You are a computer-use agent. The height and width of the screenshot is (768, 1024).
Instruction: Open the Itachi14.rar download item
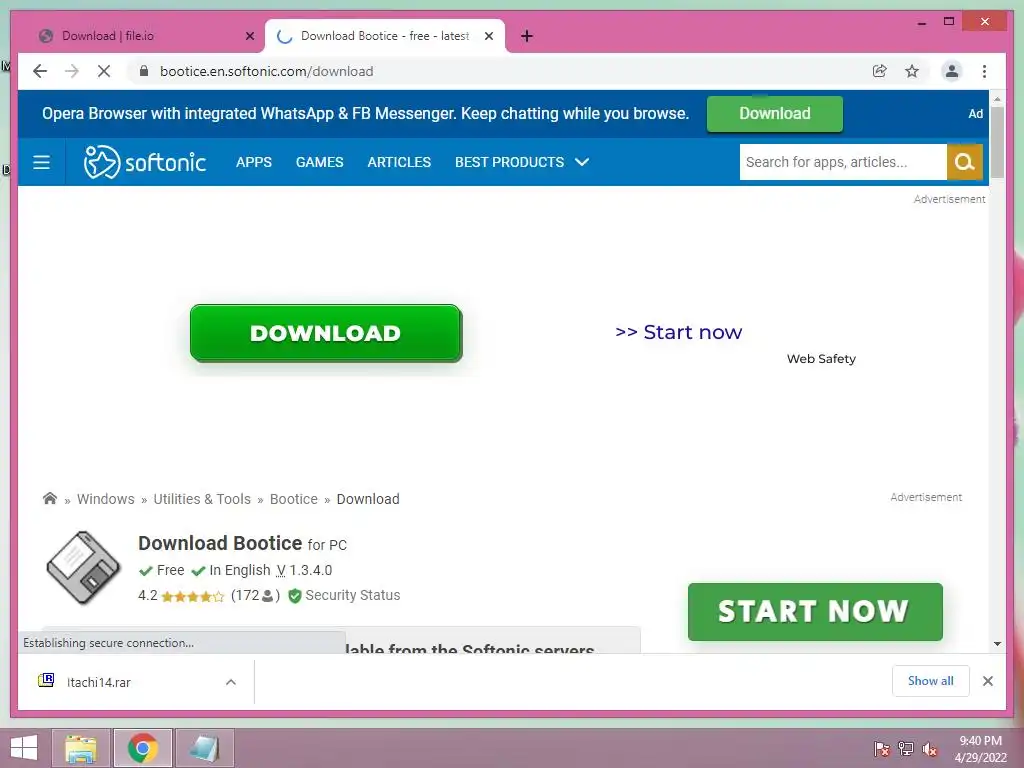(x=99, y=682)
